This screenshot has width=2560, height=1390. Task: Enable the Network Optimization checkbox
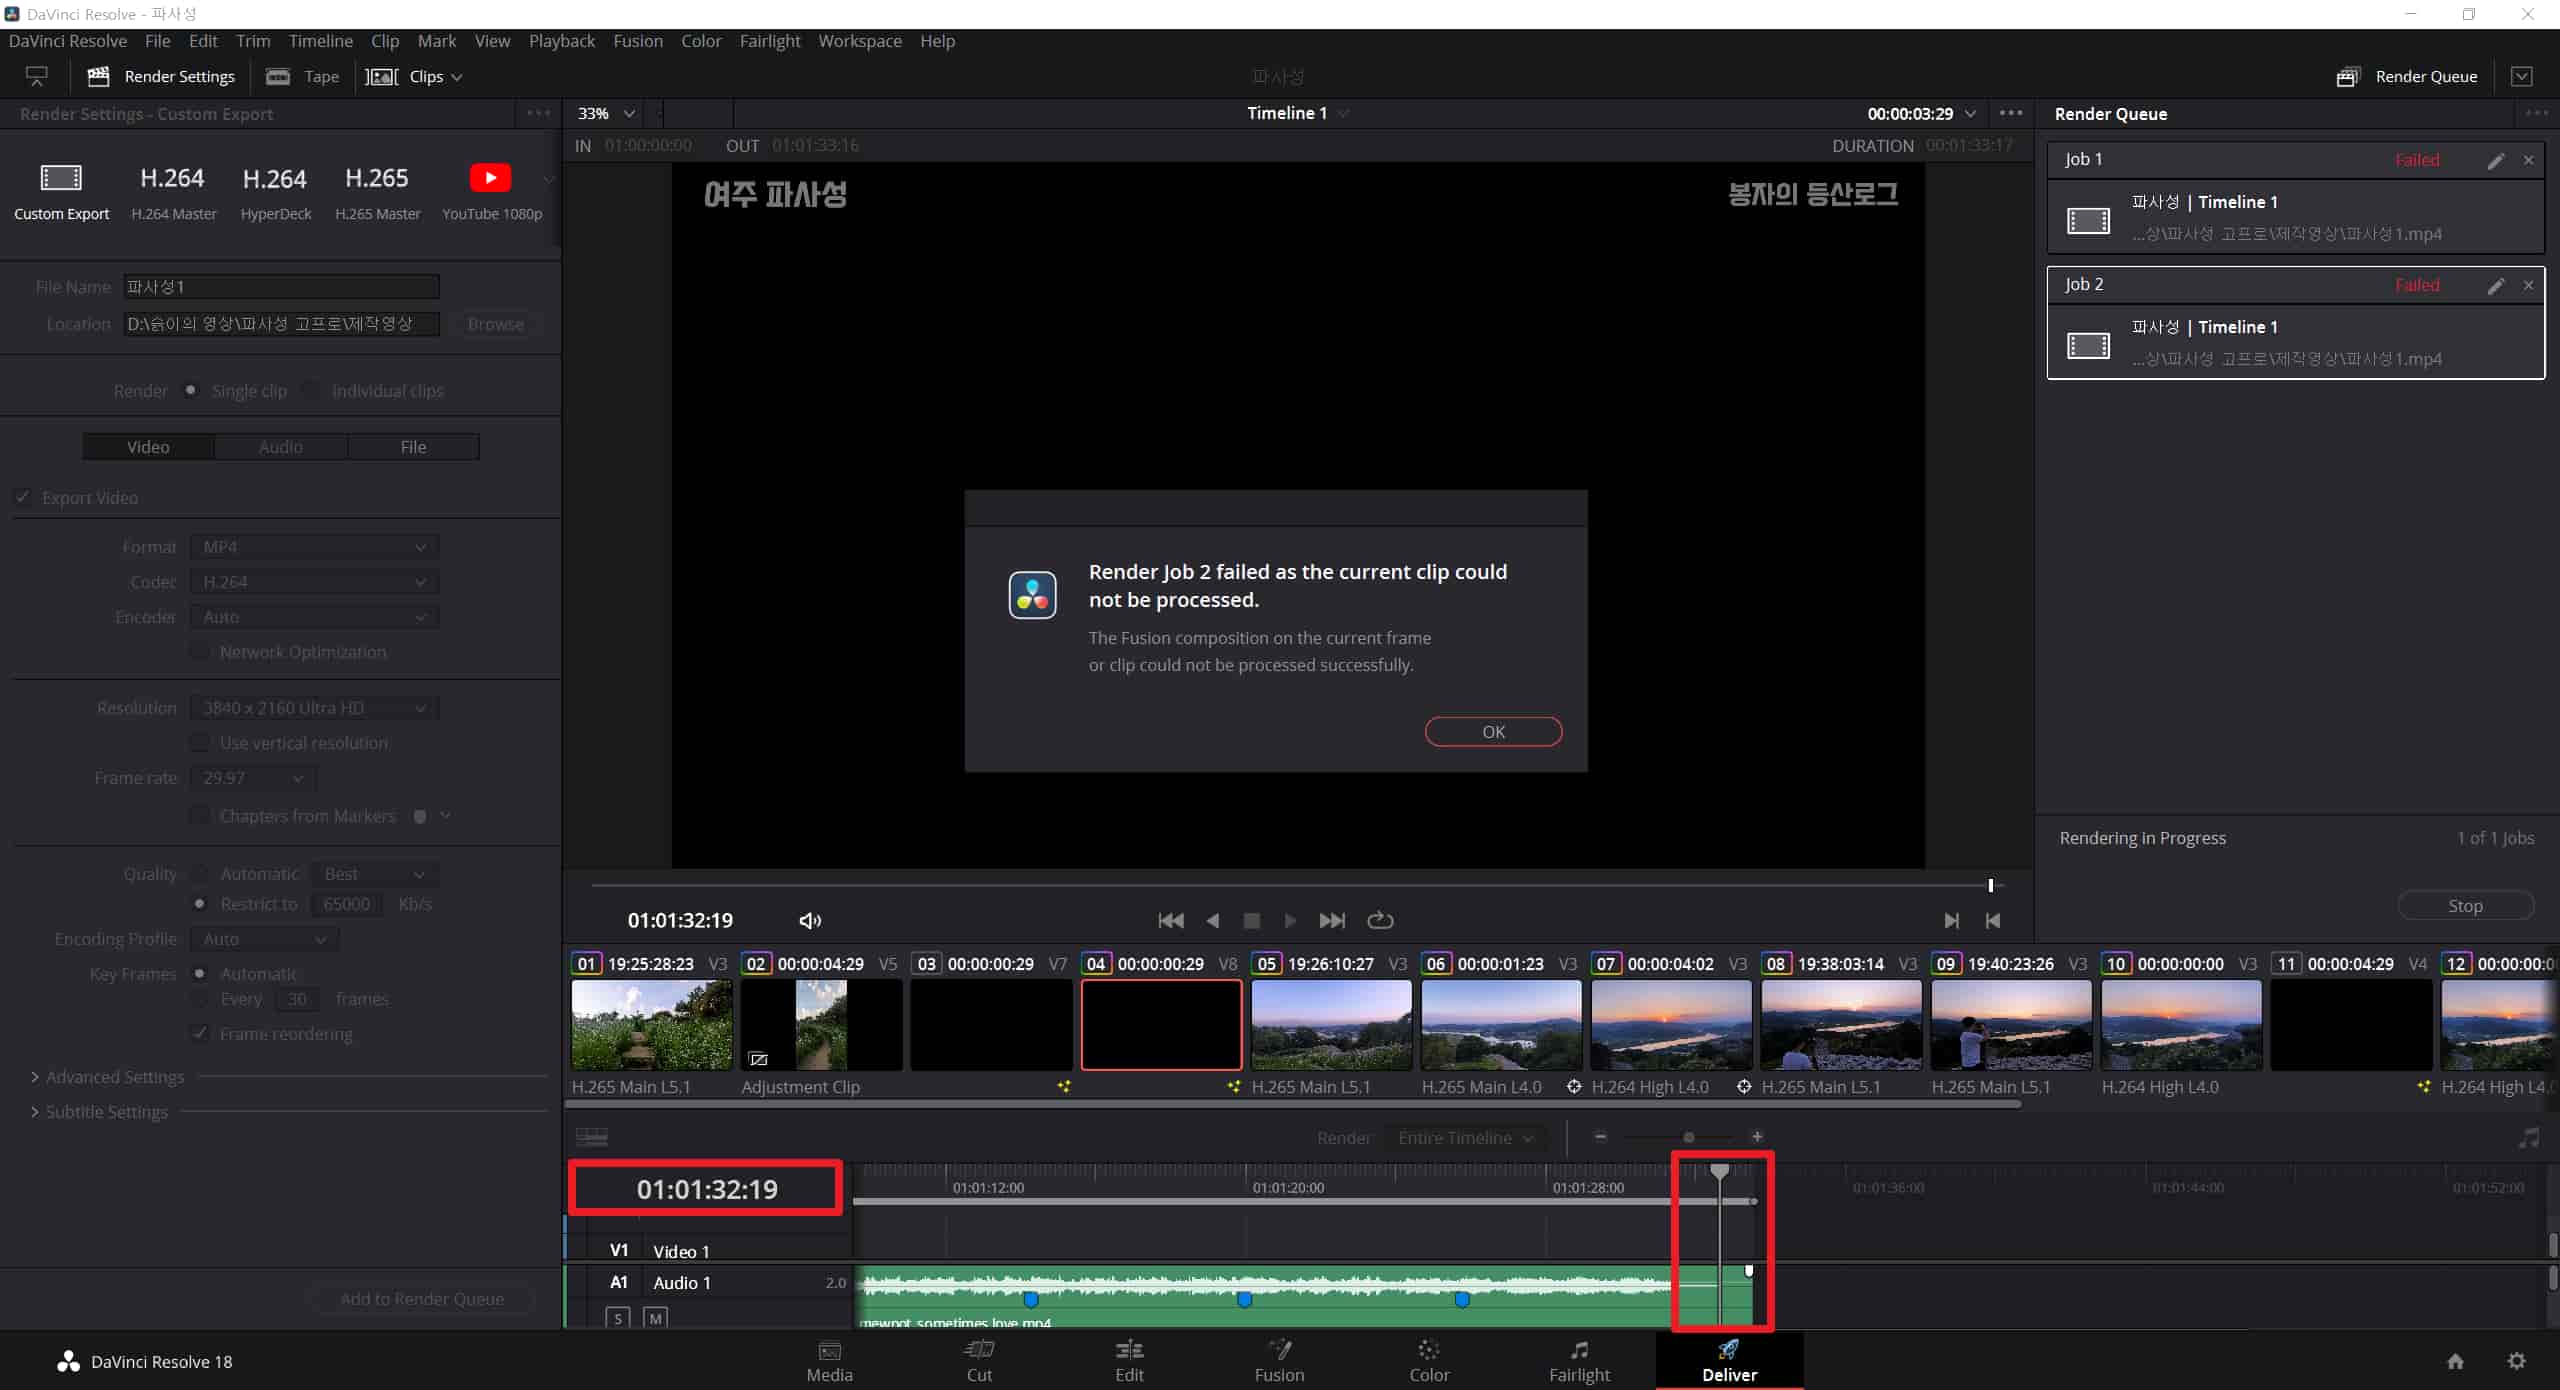[x=201, y=652]
